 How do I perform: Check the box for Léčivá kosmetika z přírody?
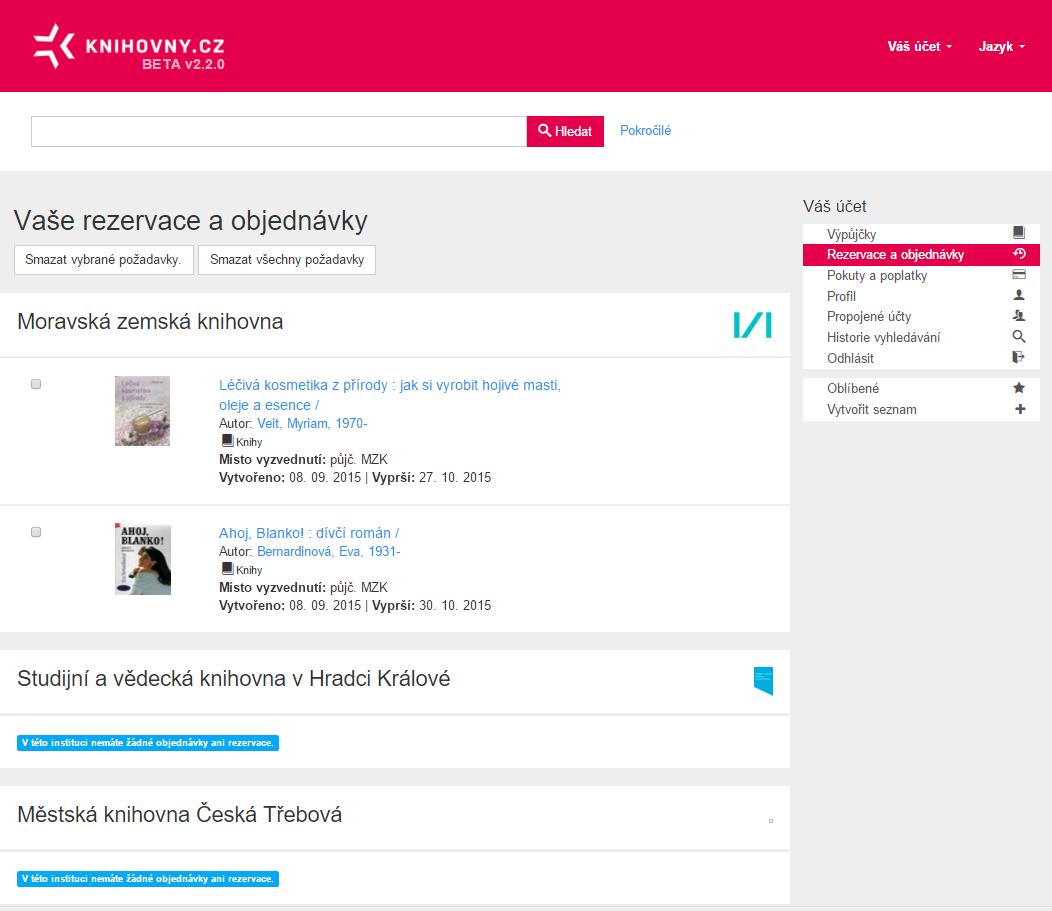(x=36, y=384)
